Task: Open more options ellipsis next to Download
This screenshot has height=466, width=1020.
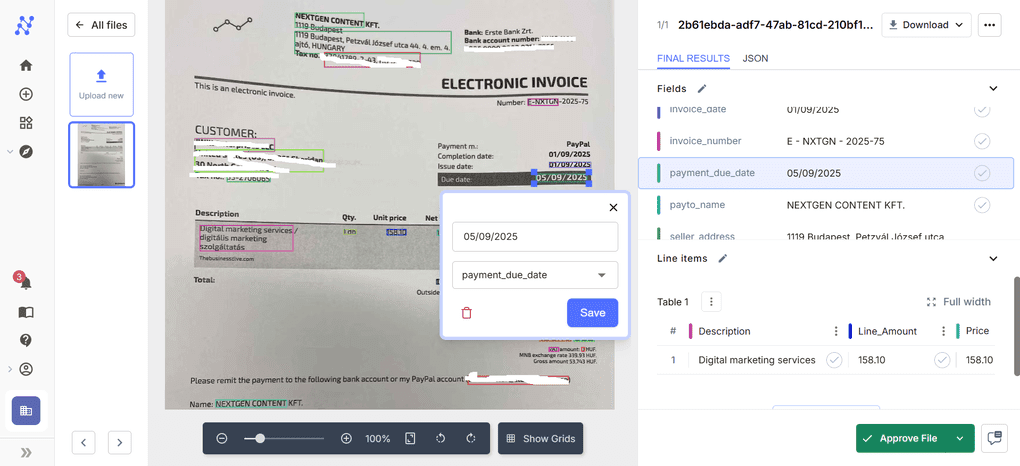Action: (x=990, y=25)
